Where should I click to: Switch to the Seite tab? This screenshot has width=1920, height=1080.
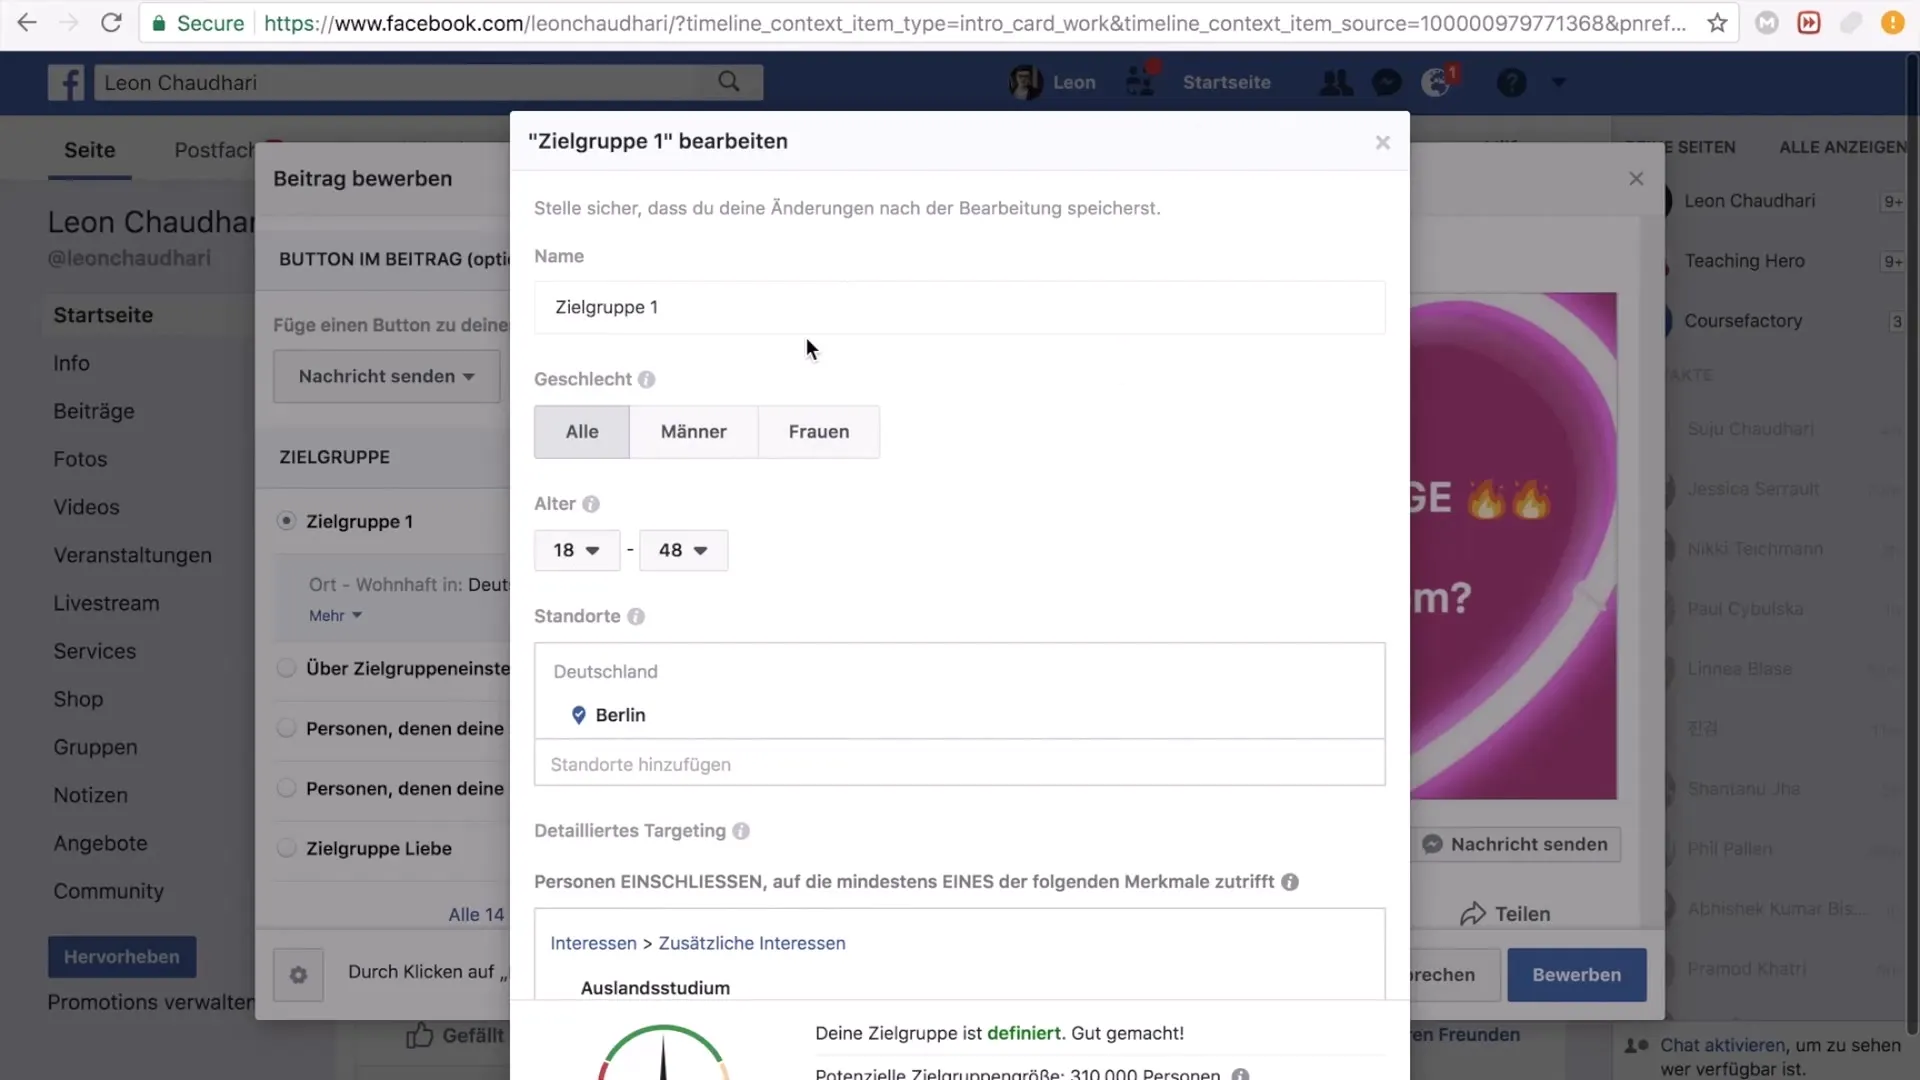pyautogui.click(x=90, y=150)
